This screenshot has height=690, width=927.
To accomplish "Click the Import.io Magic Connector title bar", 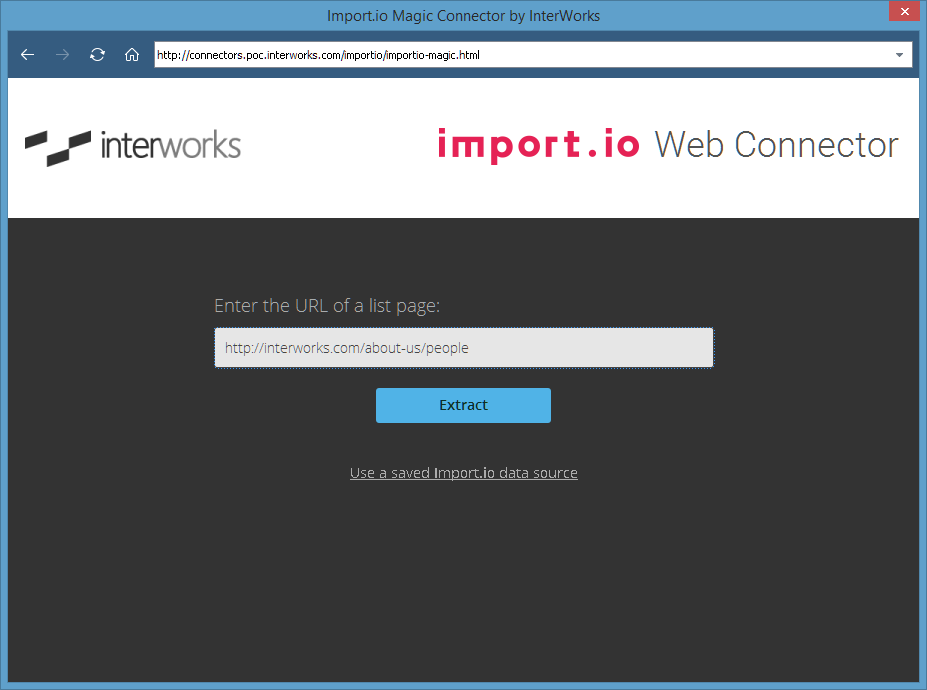I will click(463, 14).
